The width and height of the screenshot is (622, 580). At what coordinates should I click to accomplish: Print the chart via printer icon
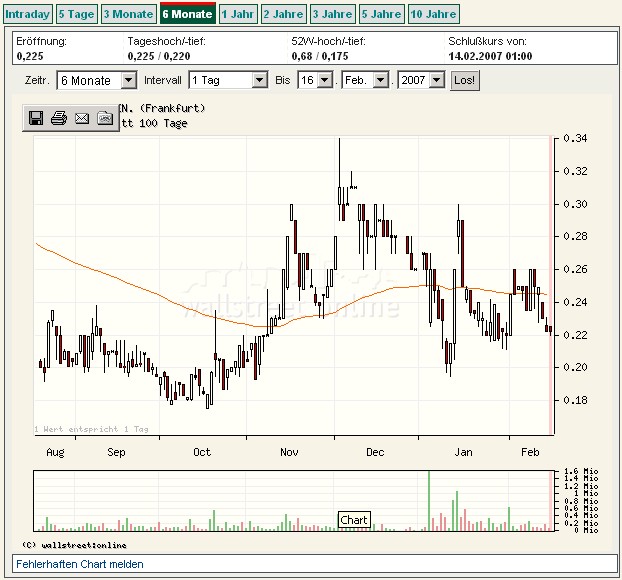(59, 118)
